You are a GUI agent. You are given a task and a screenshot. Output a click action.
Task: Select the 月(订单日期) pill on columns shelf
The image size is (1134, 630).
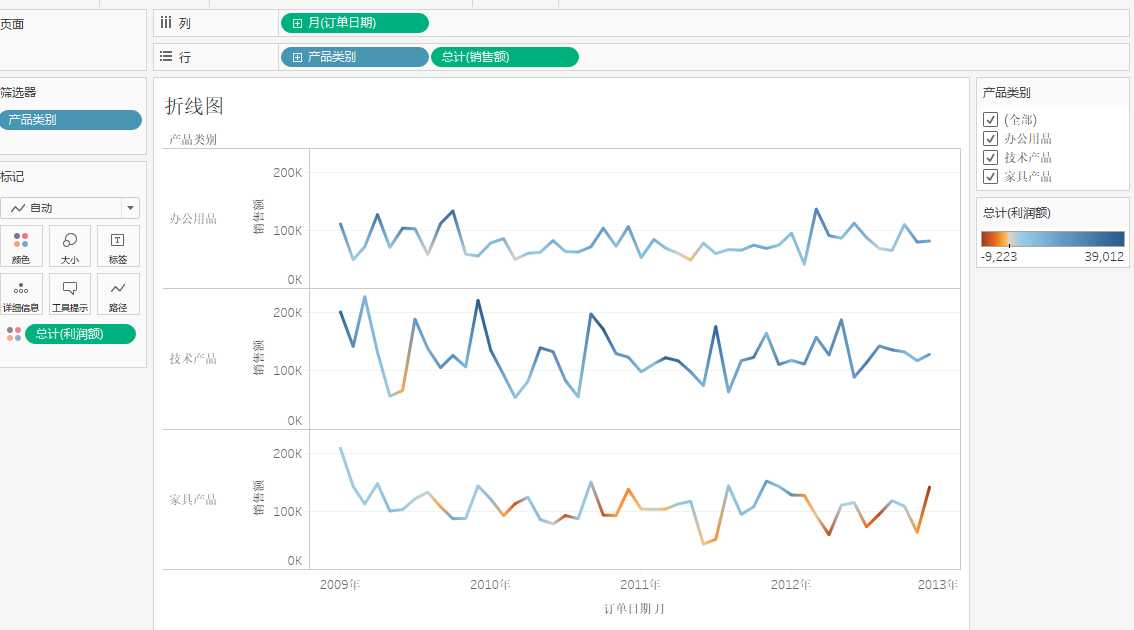354,23
